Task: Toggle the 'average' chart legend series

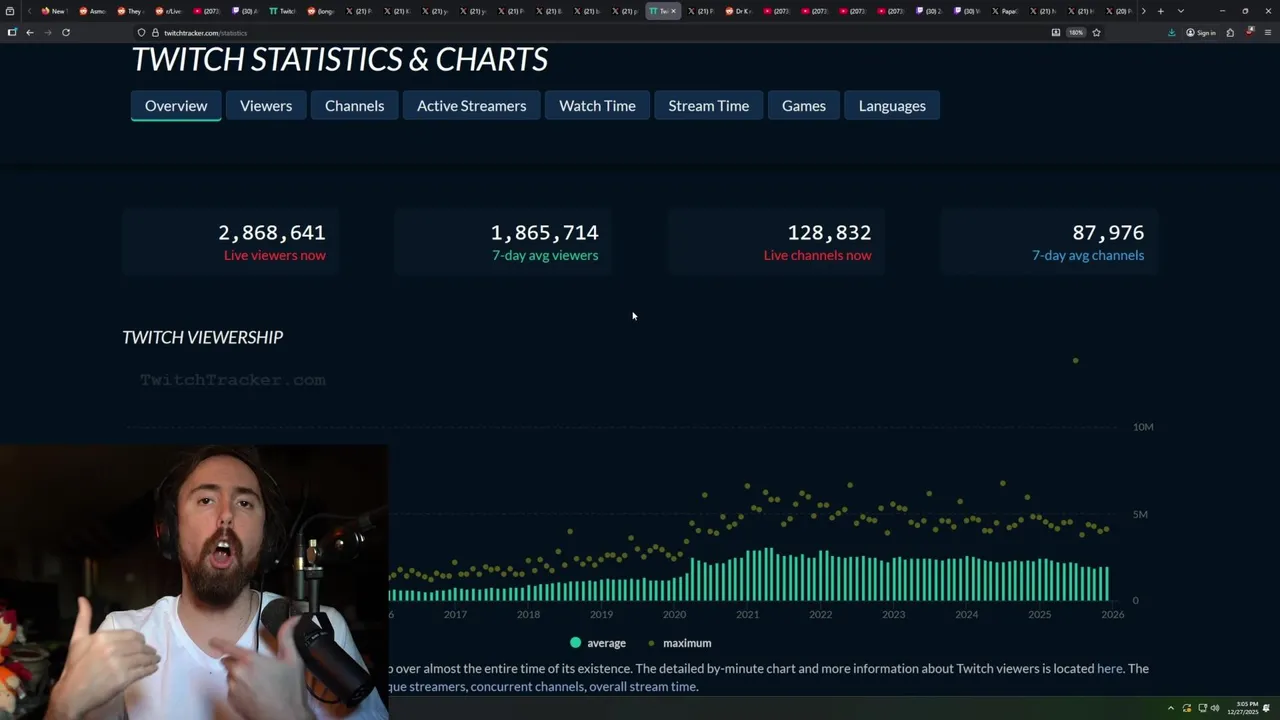Action: click(x=598, y=643)
